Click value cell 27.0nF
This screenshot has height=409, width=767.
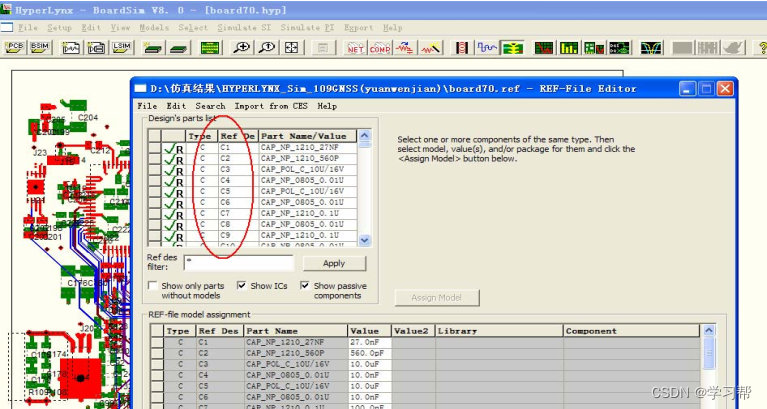point(369,342)
